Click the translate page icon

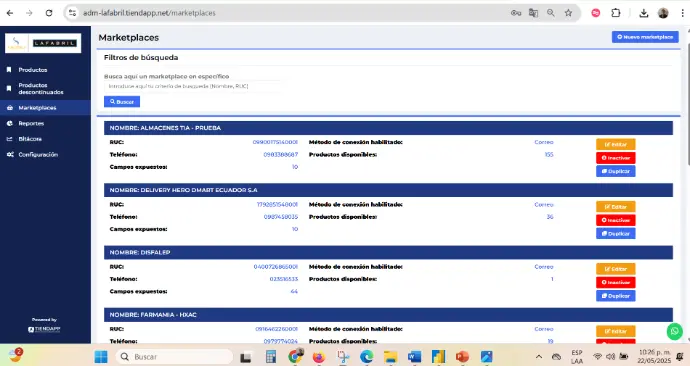[533, 13]
